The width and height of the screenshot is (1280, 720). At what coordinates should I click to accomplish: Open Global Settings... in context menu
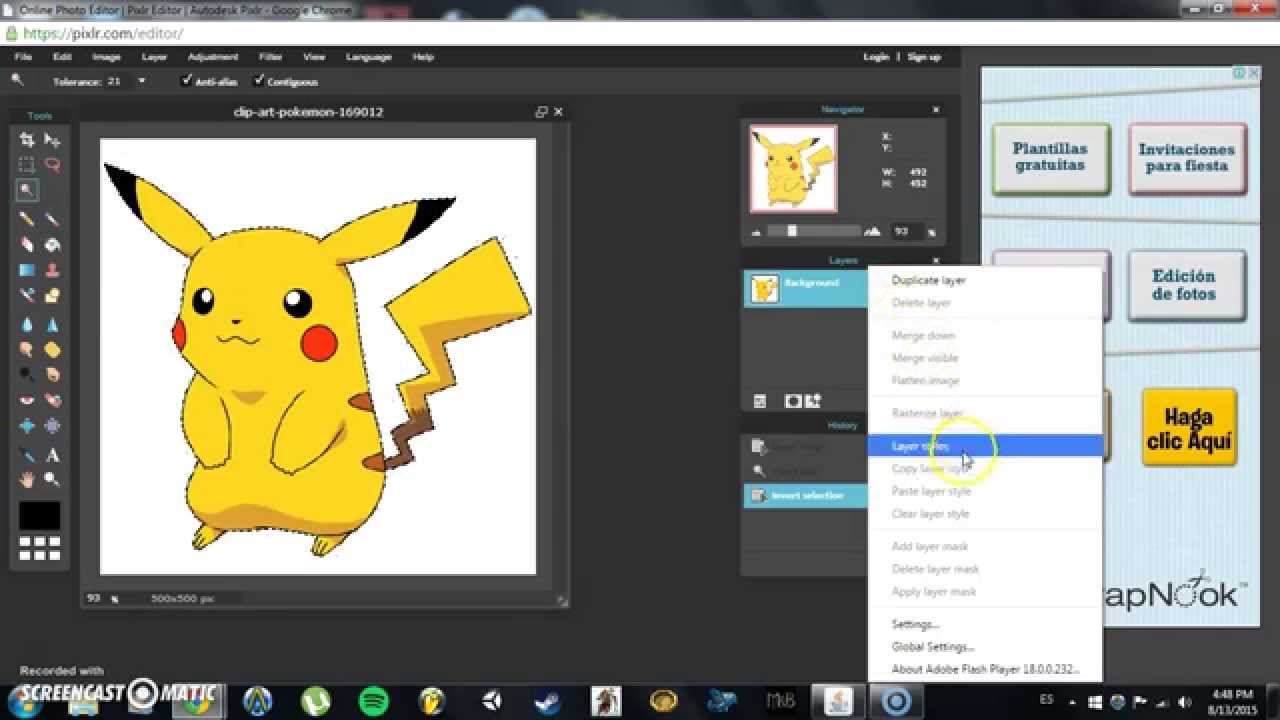click(x=985, y=647)
